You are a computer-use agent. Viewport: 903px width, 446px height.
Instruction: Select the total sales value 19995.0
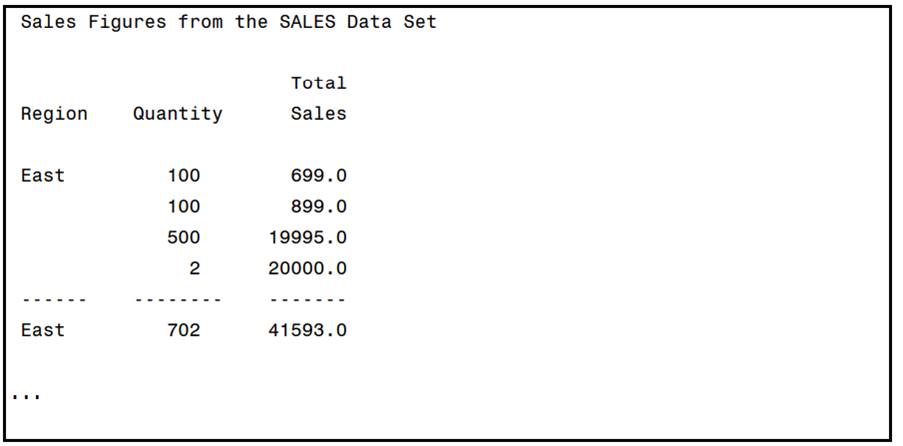[x=307, y=238]
